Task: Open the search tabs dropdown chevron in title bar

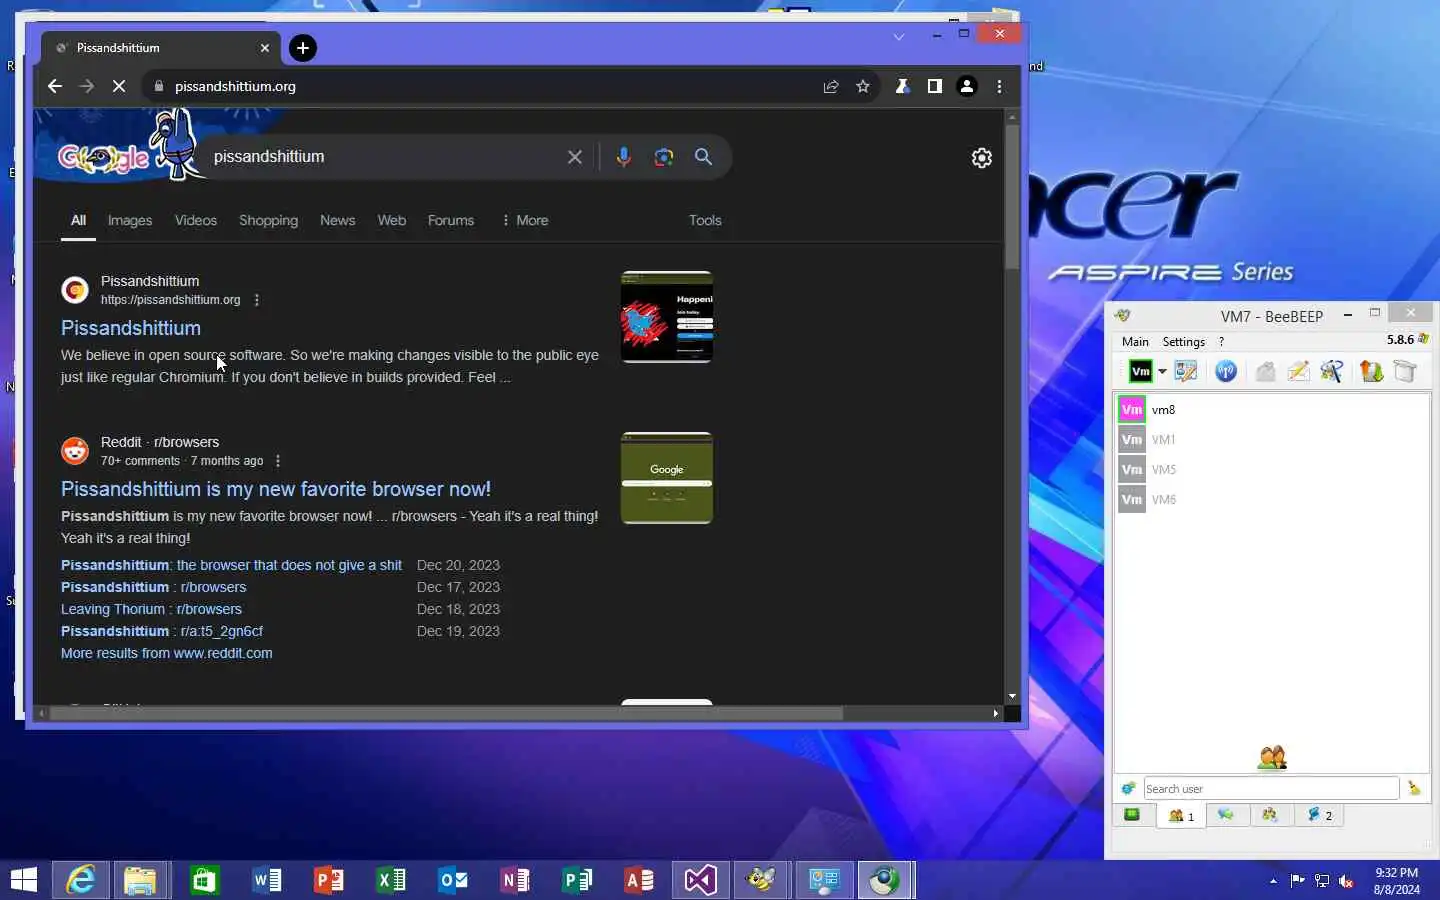Action: pyautogui.click(x=899, y=37)
